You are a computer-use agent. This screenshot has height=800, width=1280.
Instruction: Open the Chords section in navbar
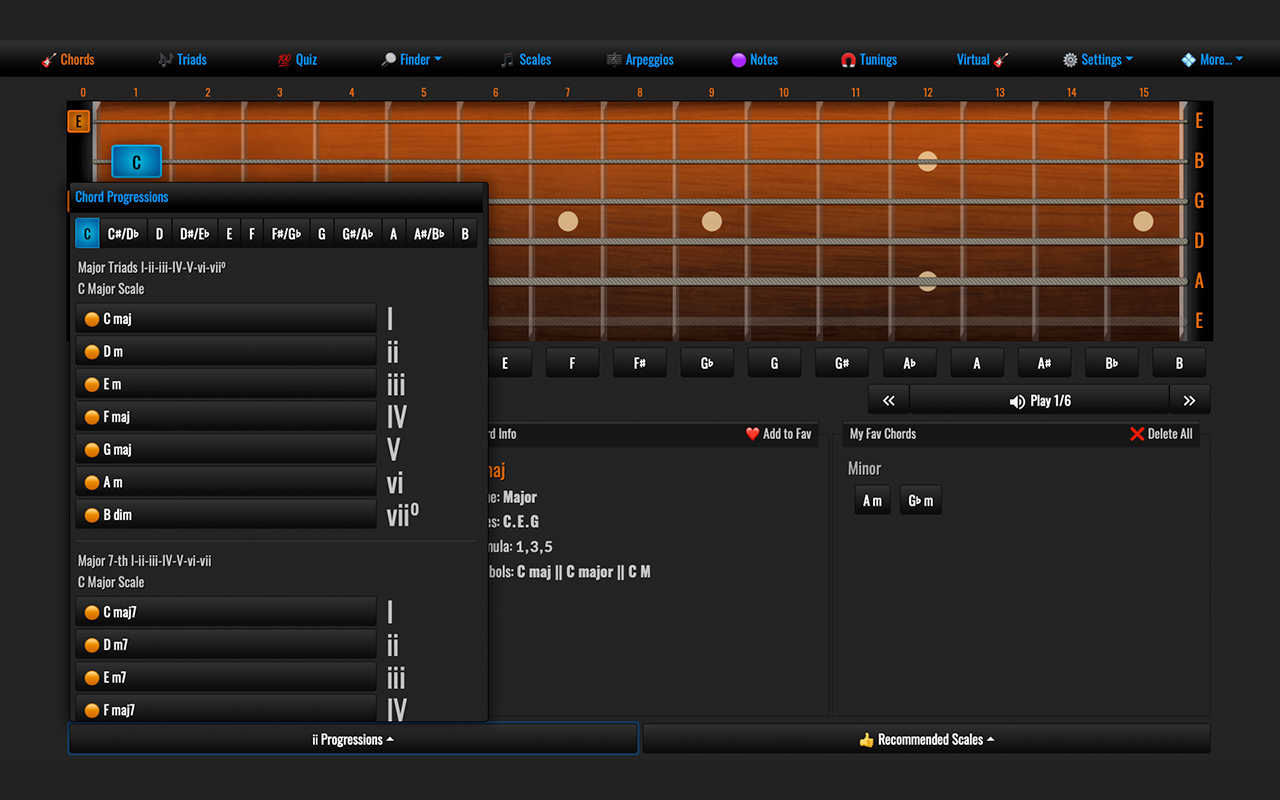(x=68, y=60)
